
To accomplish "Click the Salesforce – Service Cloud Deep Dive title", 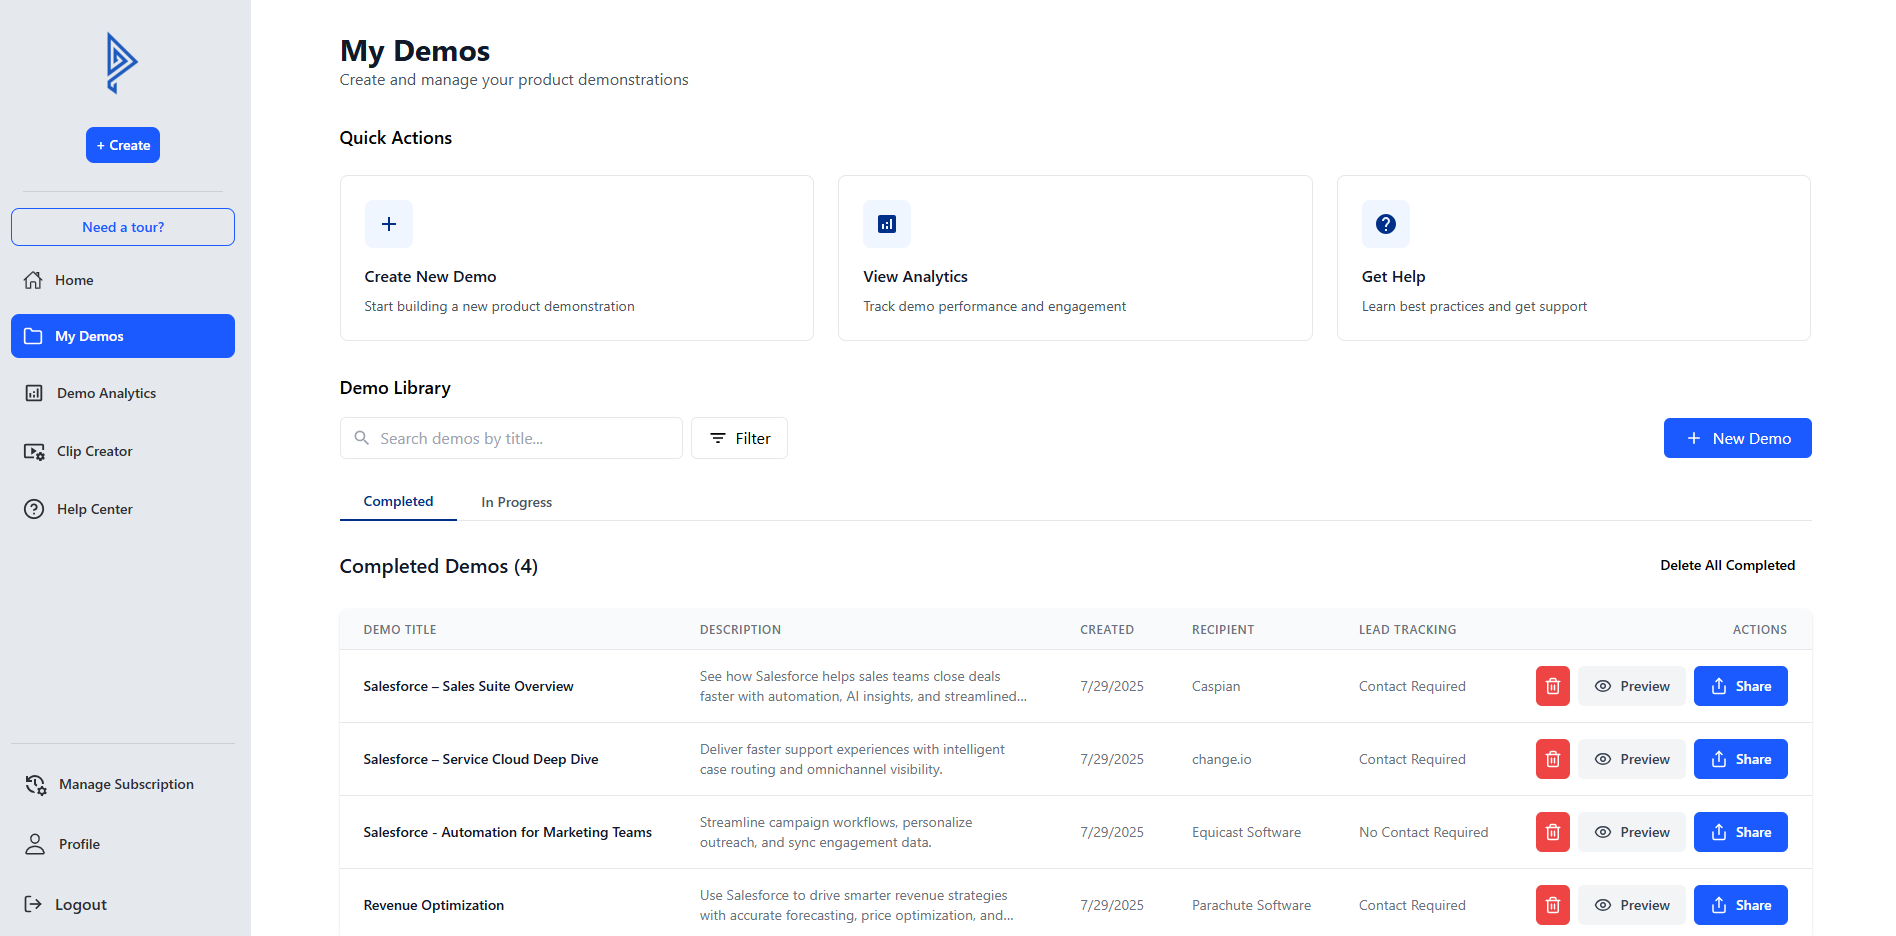I will [x=481, y=759].
